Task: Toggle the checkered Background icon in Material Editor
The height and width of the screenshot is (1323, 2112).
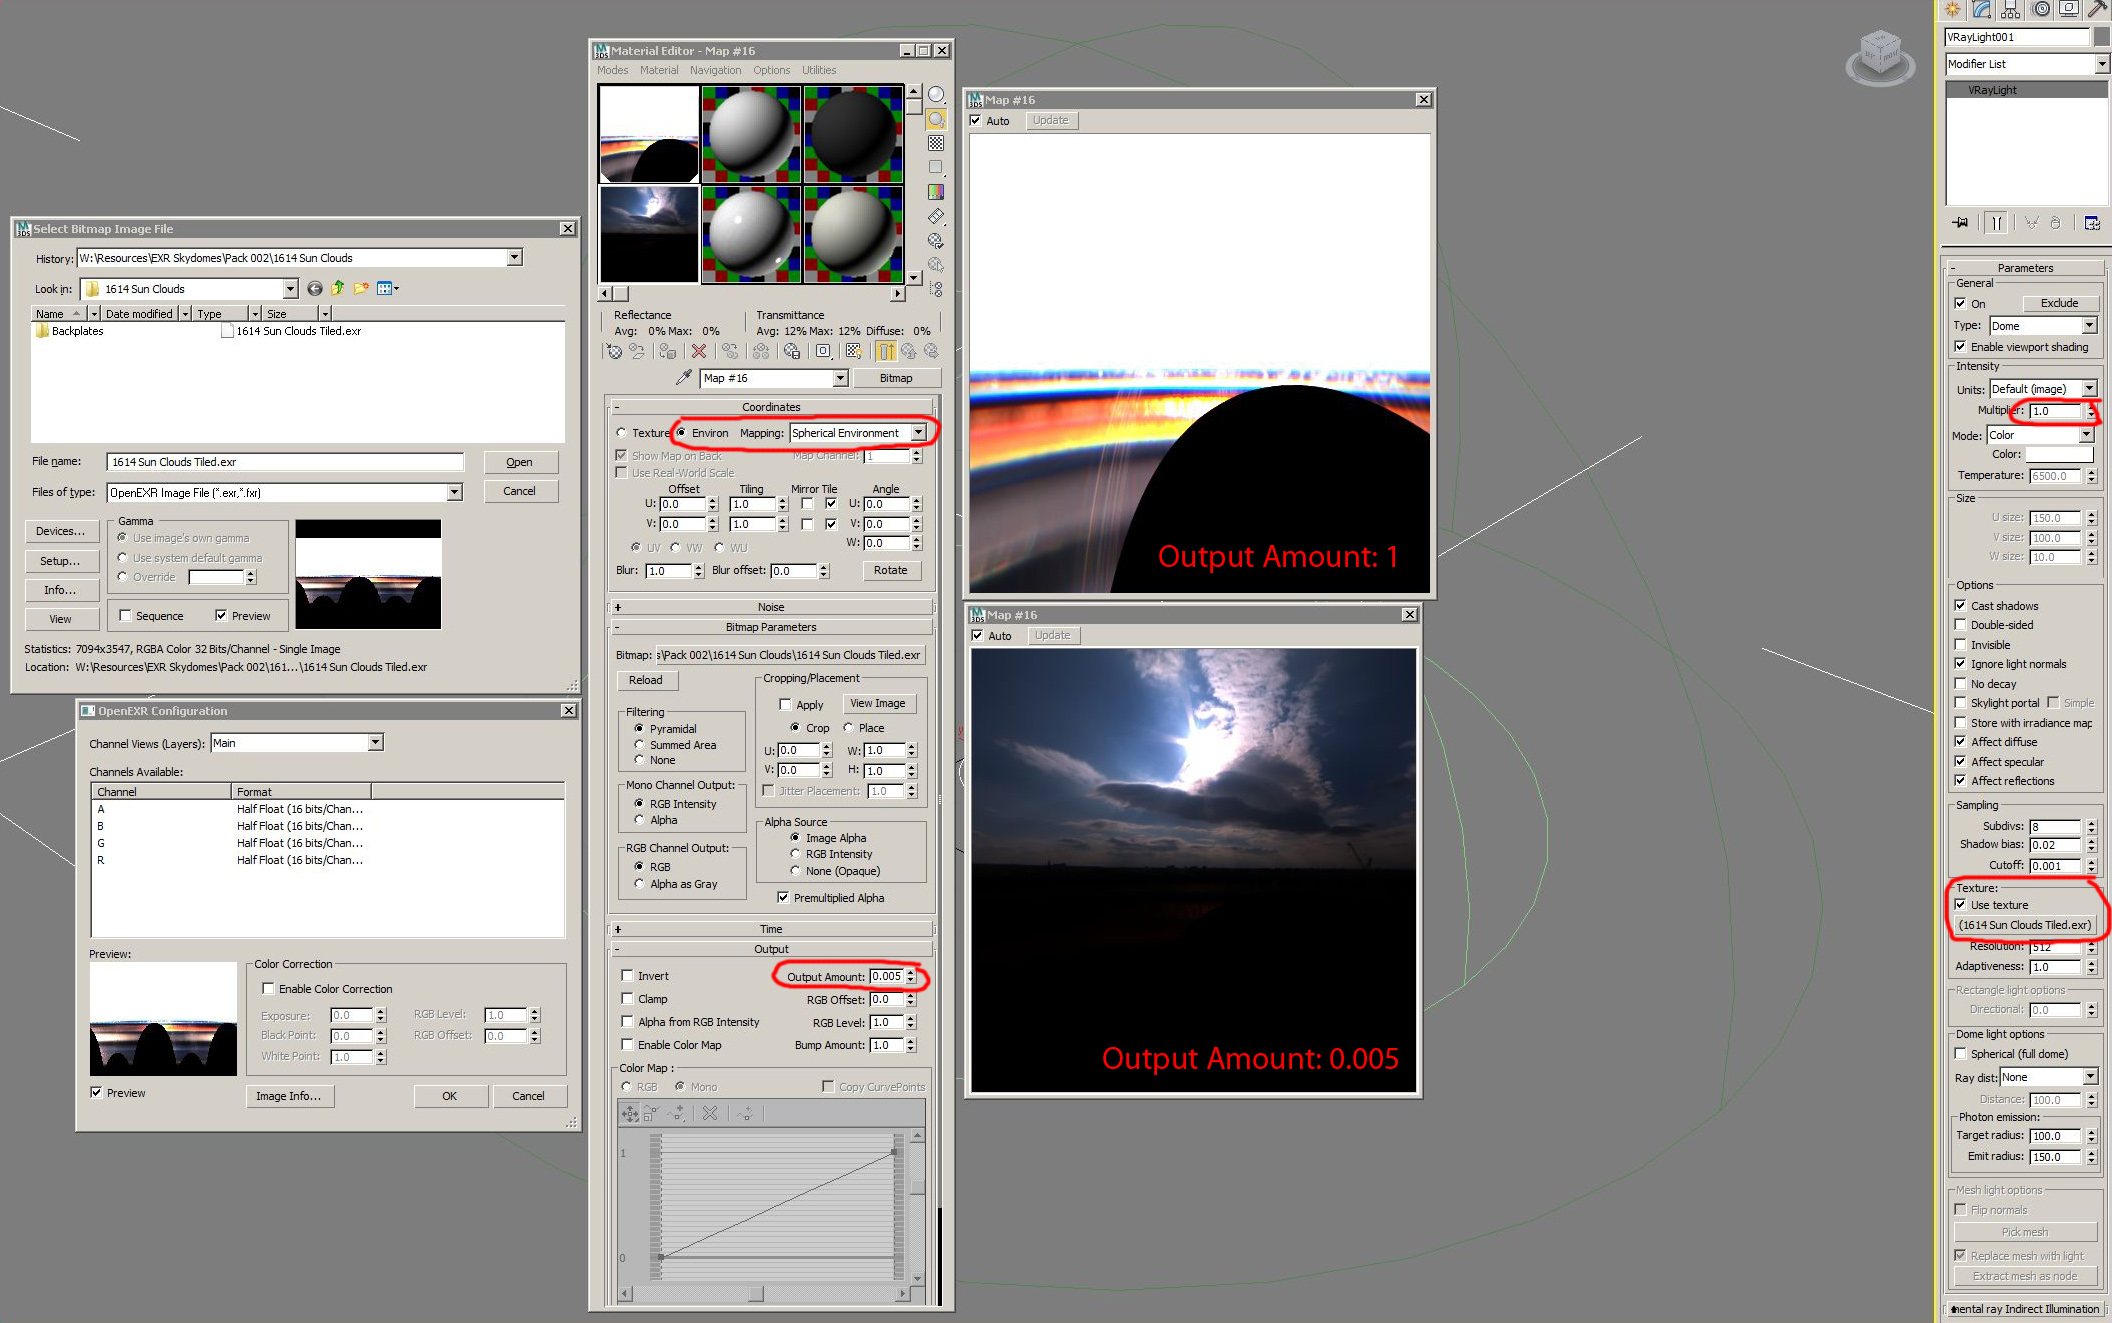Action: pyautogui.click(x=936, y=143)
